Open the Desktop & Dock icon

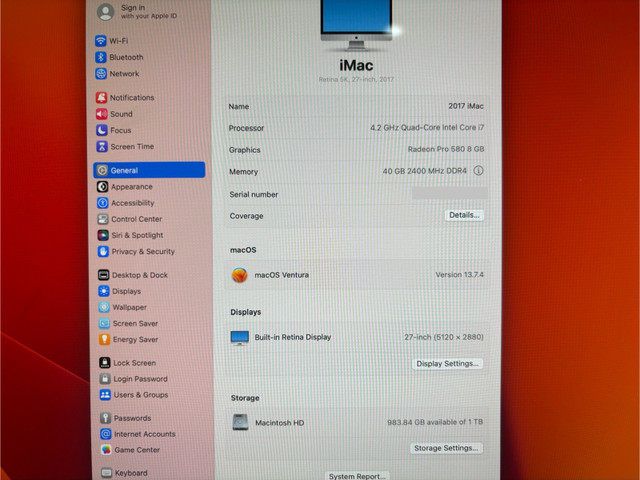point(104,275)
